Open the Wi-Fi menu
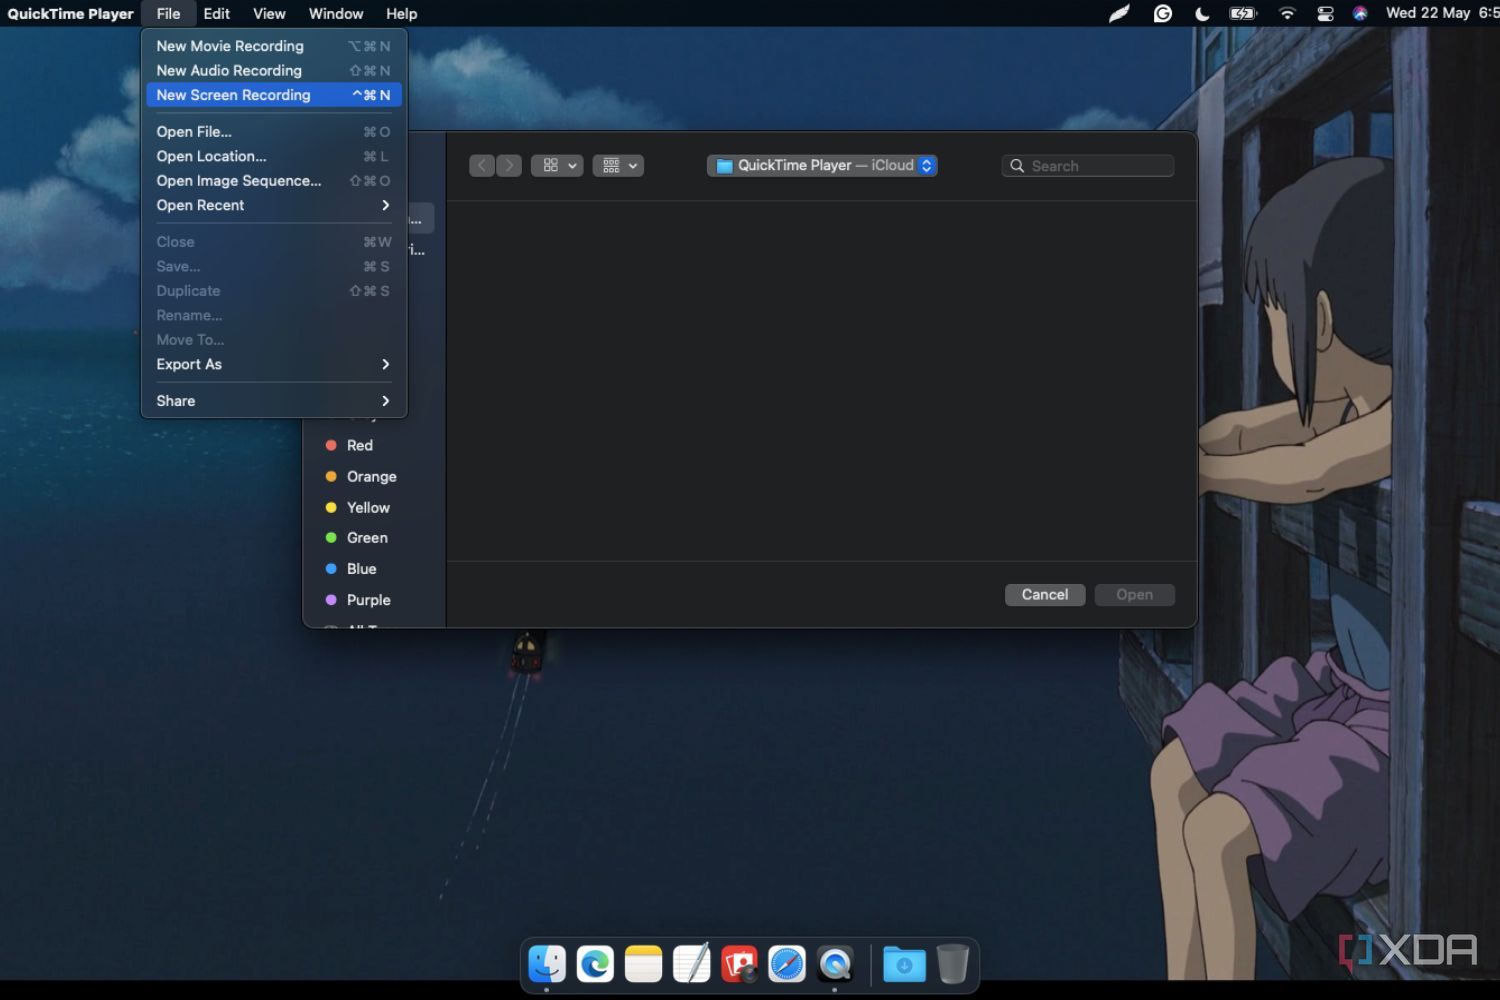The width and height of the screenshot is (1500, 1000). 1287,13
